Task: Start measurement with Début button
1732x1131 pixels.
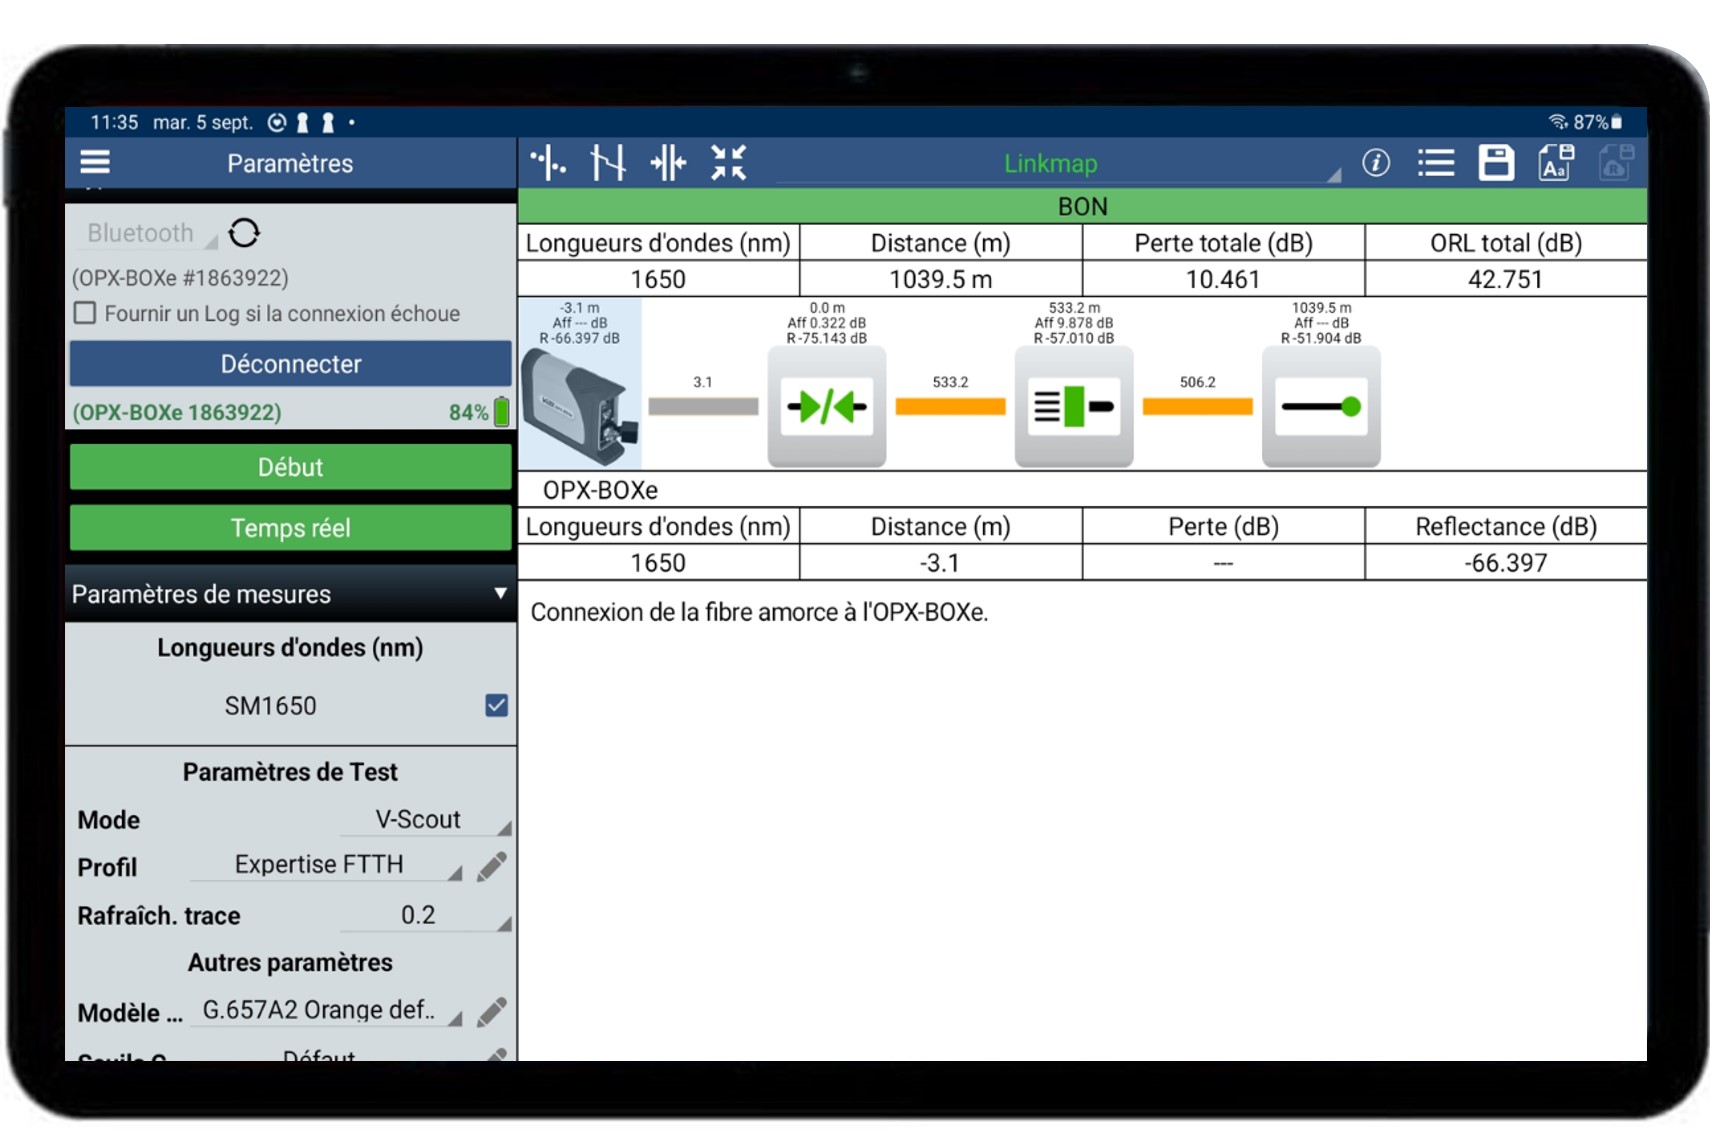Action: coord(290,467)
